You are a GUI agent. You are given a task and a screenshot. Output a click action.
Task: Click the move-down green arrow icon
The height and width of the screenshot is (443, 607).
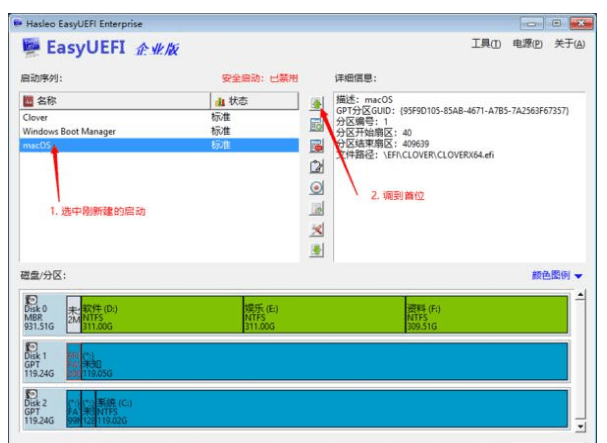pos(317,250)
